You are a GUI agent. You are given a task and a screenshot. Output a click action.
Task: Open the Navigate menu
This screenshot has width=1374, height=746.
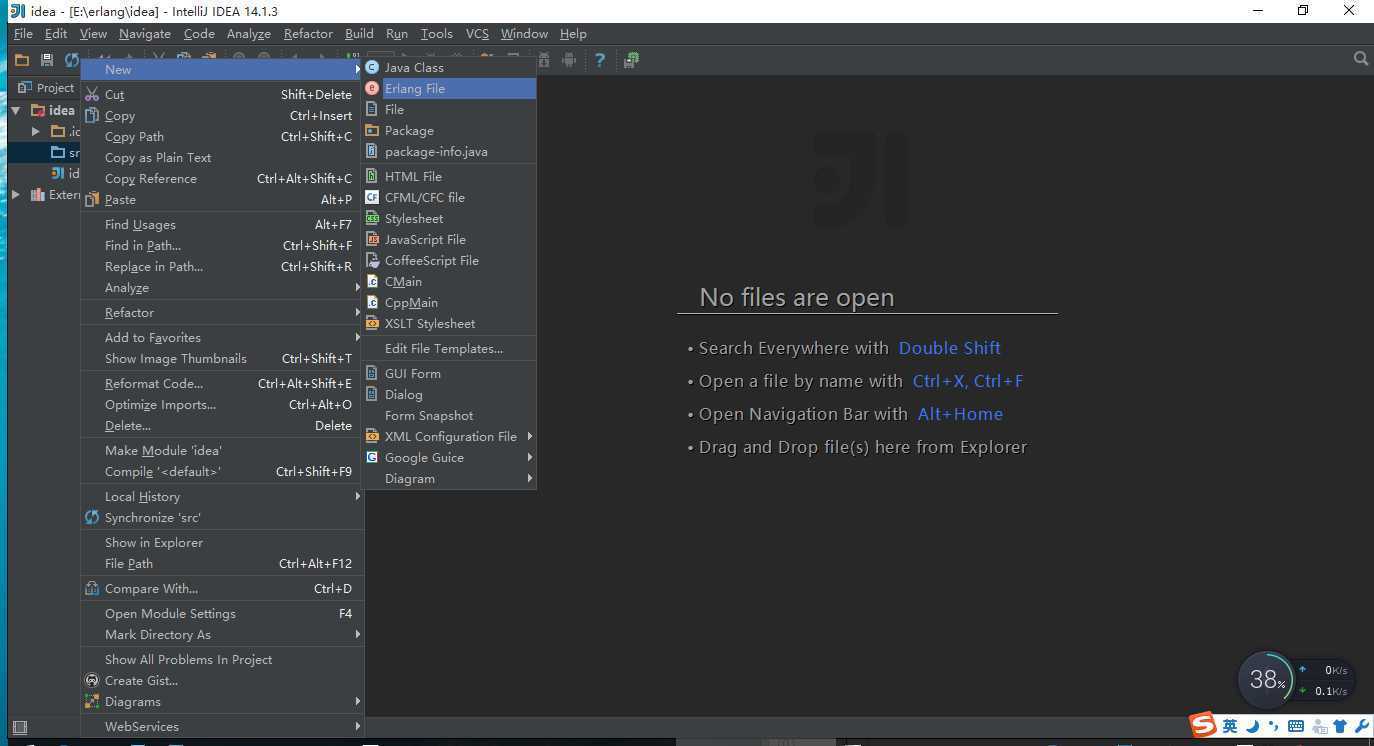pos(145,33)
